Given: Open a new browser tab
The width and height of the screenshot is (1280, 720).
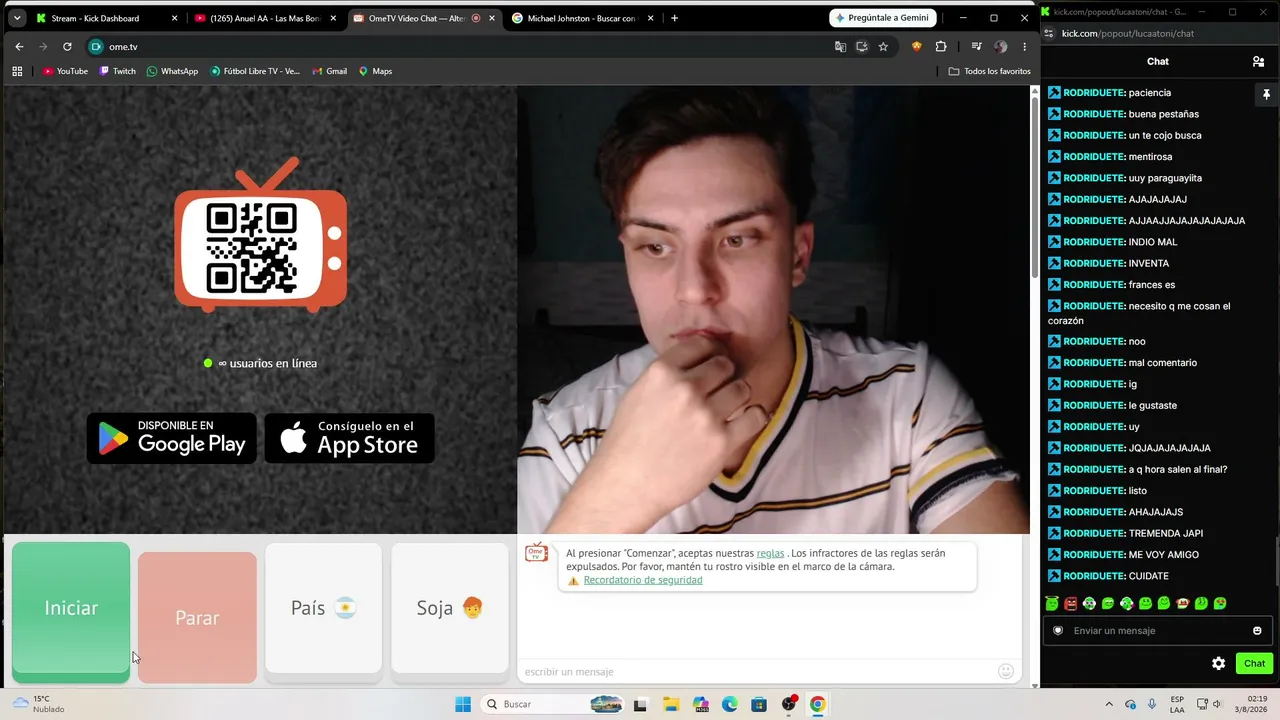Looking at the screenshot, I should (674, 18).
